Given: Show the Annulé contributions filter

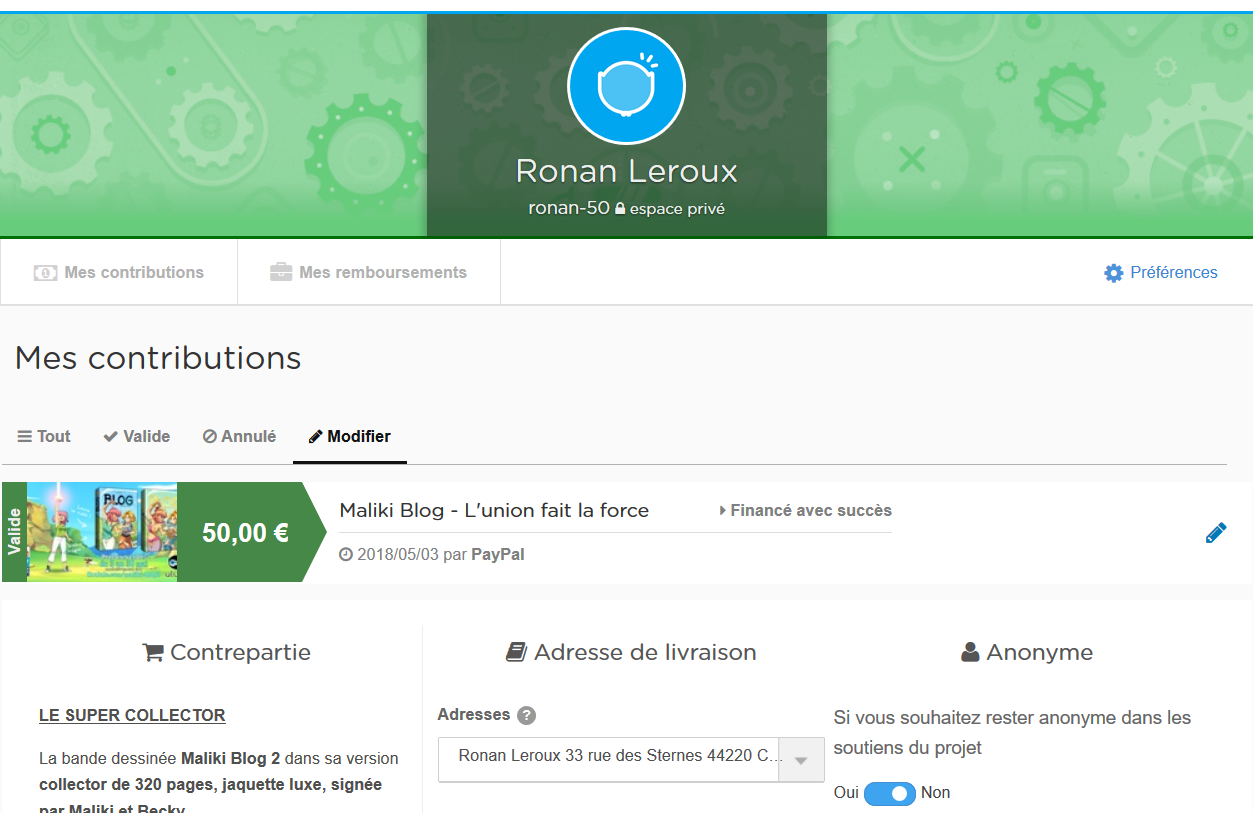Looking at the screenshot, I should point(239,436).
